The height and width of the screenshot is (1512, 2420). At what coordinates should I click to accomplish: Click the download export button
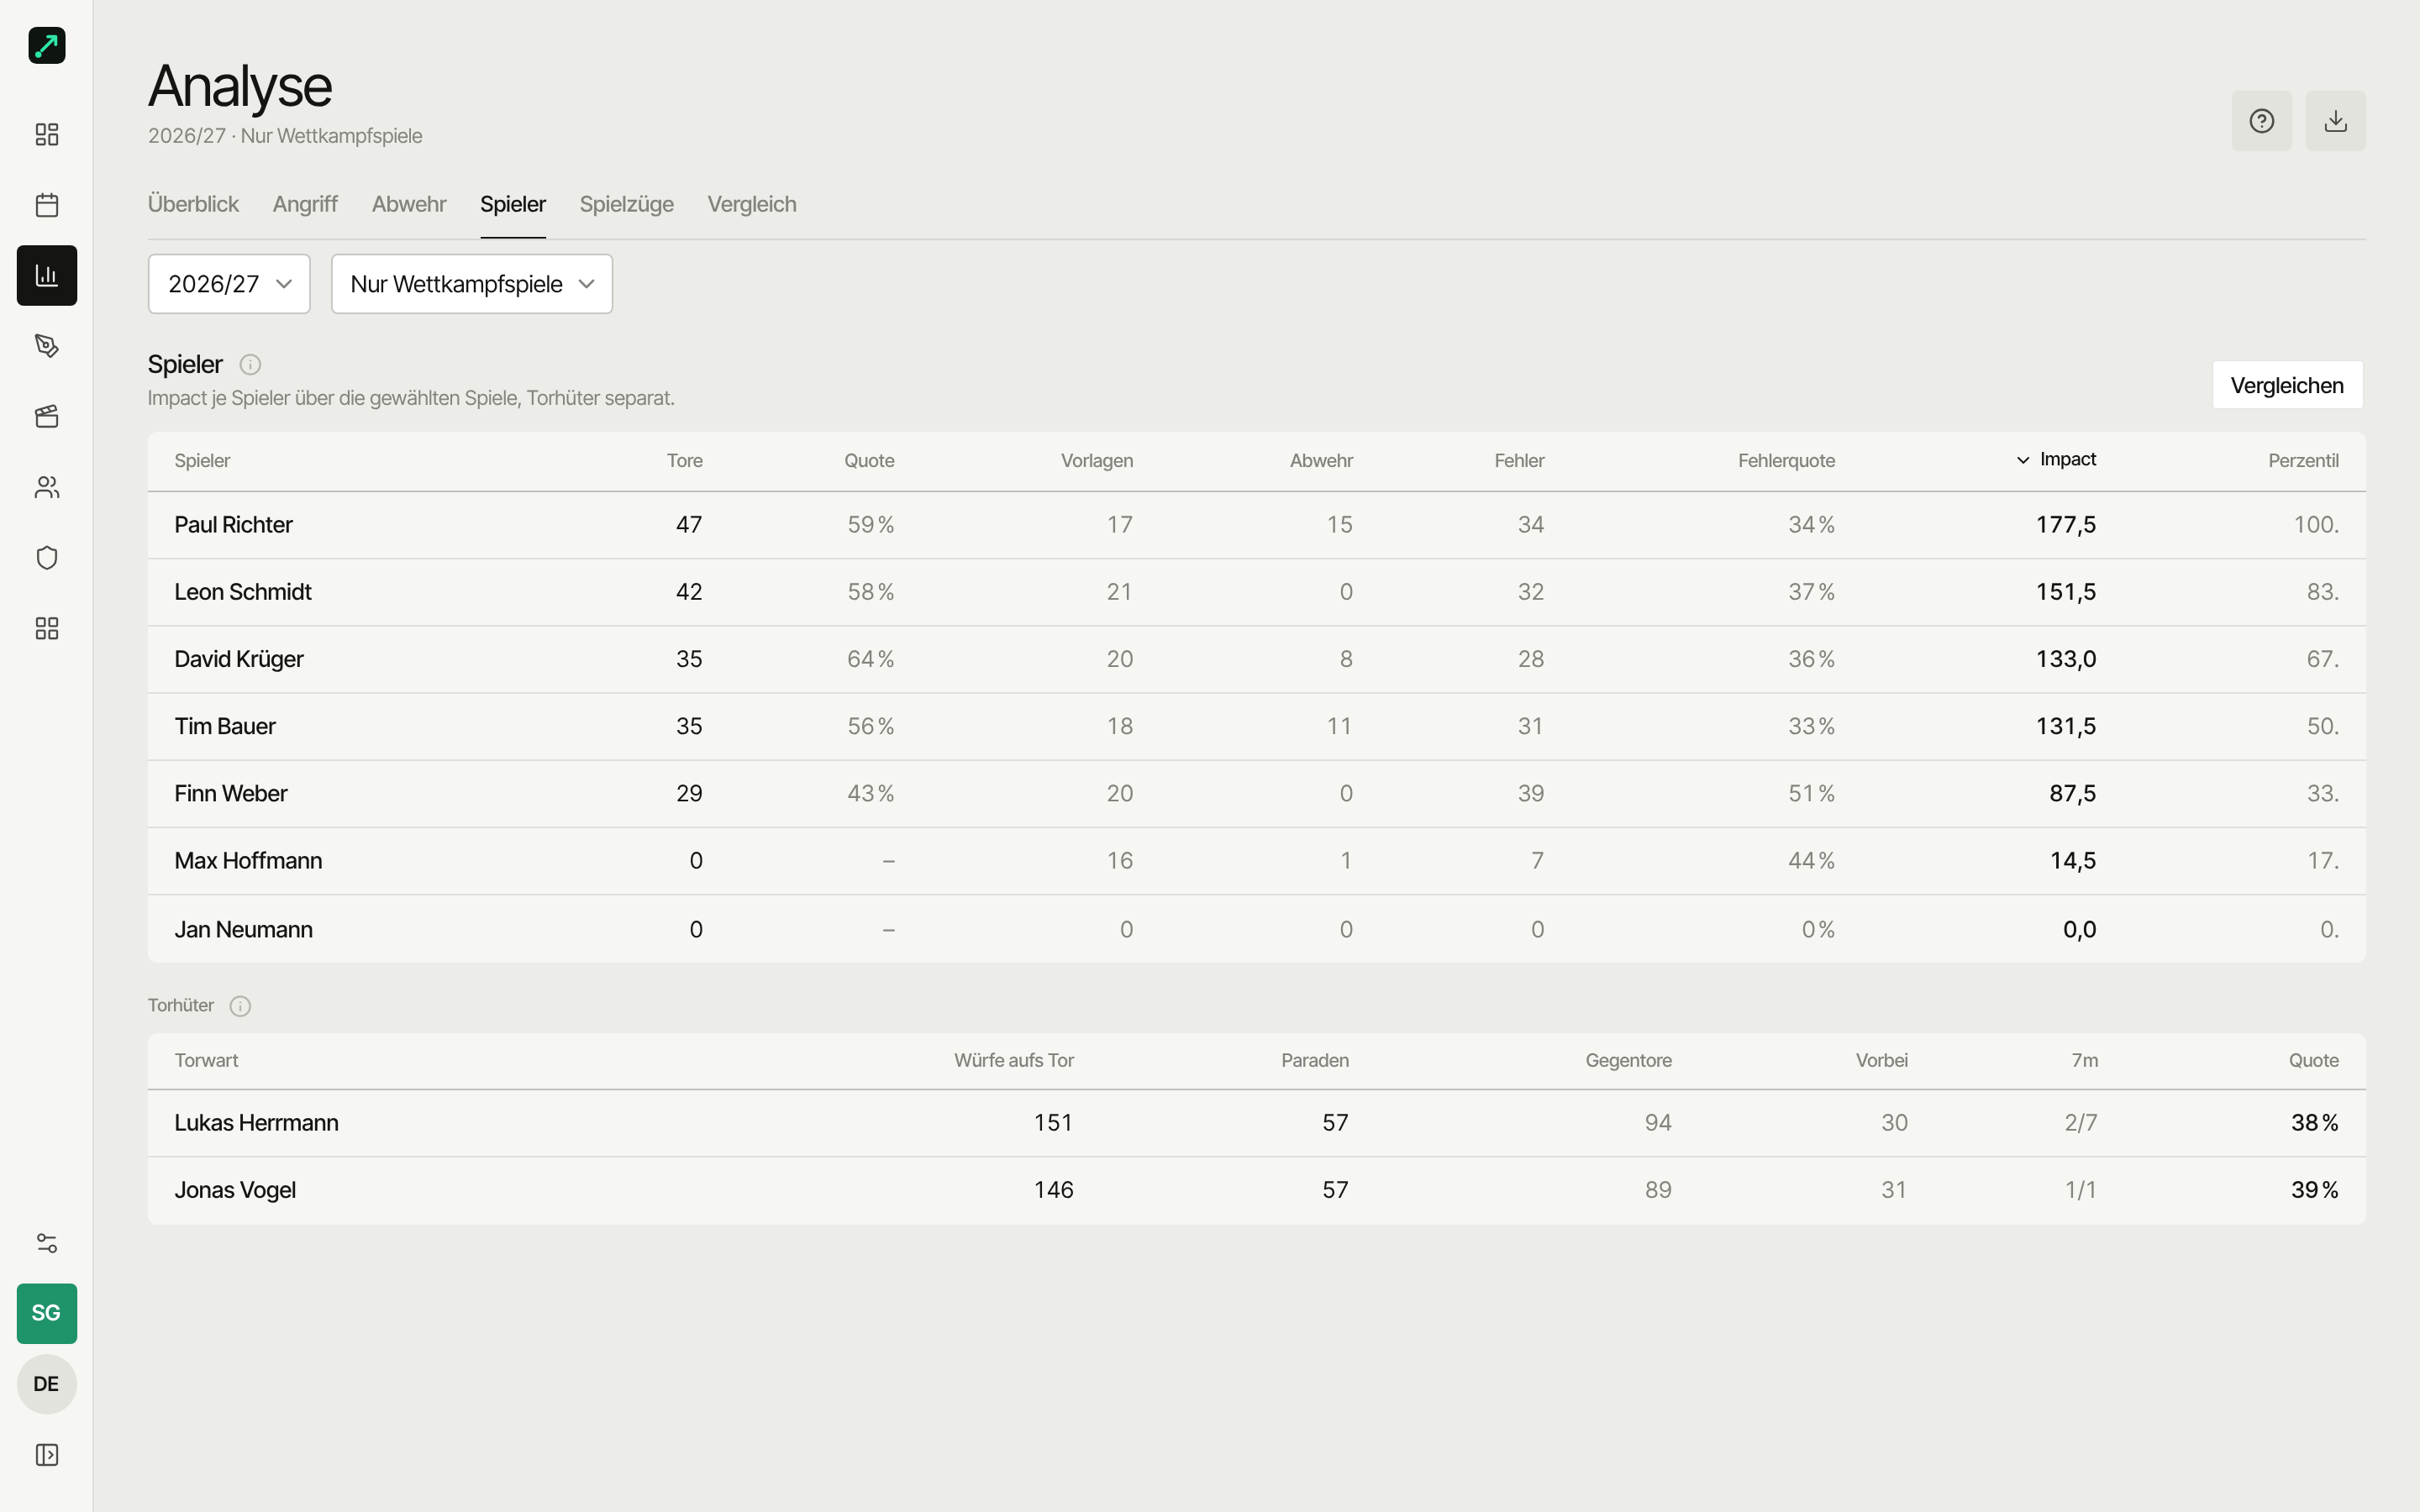[2335, 121]
